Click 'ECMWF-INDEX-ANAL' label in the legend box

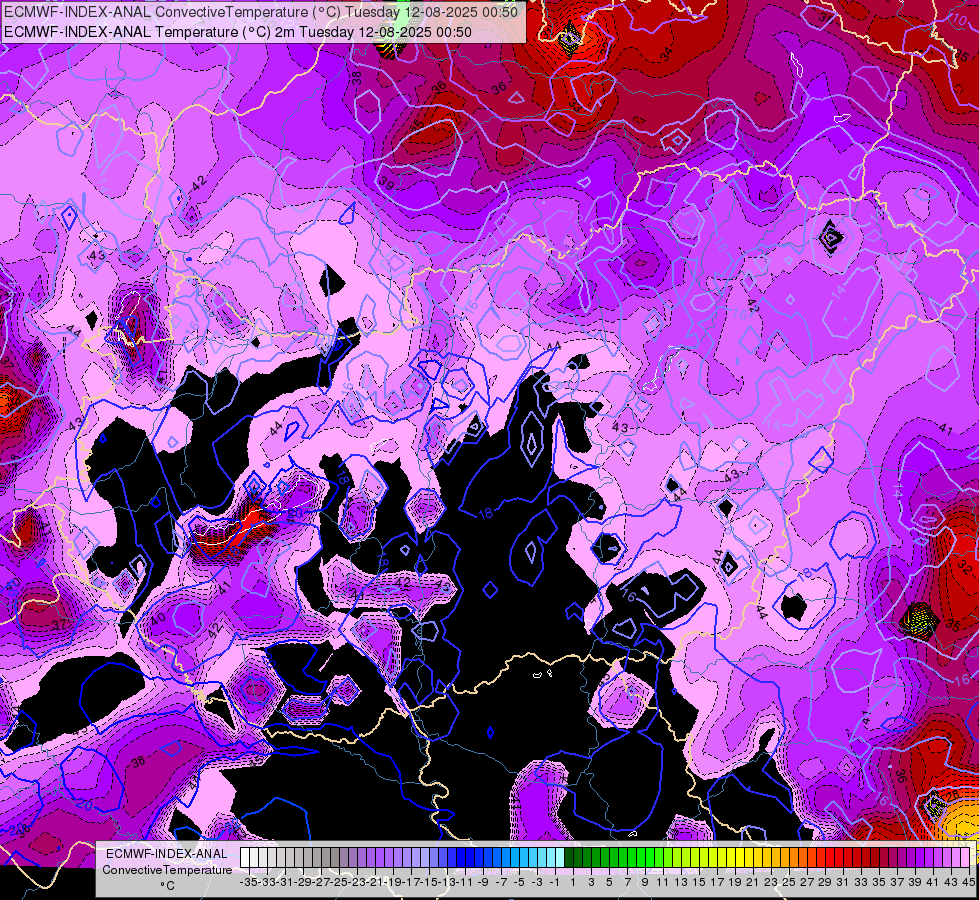167,854
